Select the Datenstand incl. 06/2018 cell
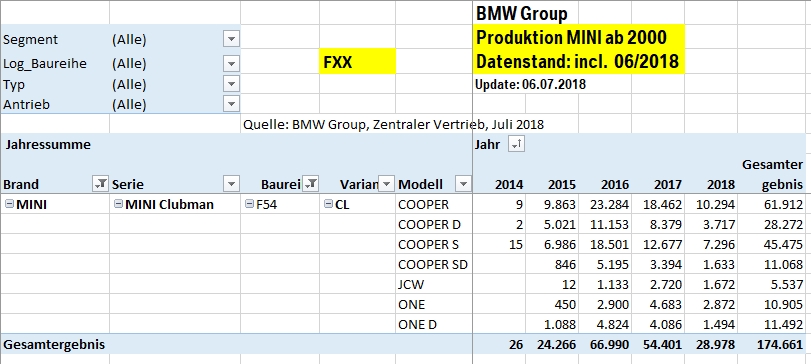811x364 pixels. point(578,62)
